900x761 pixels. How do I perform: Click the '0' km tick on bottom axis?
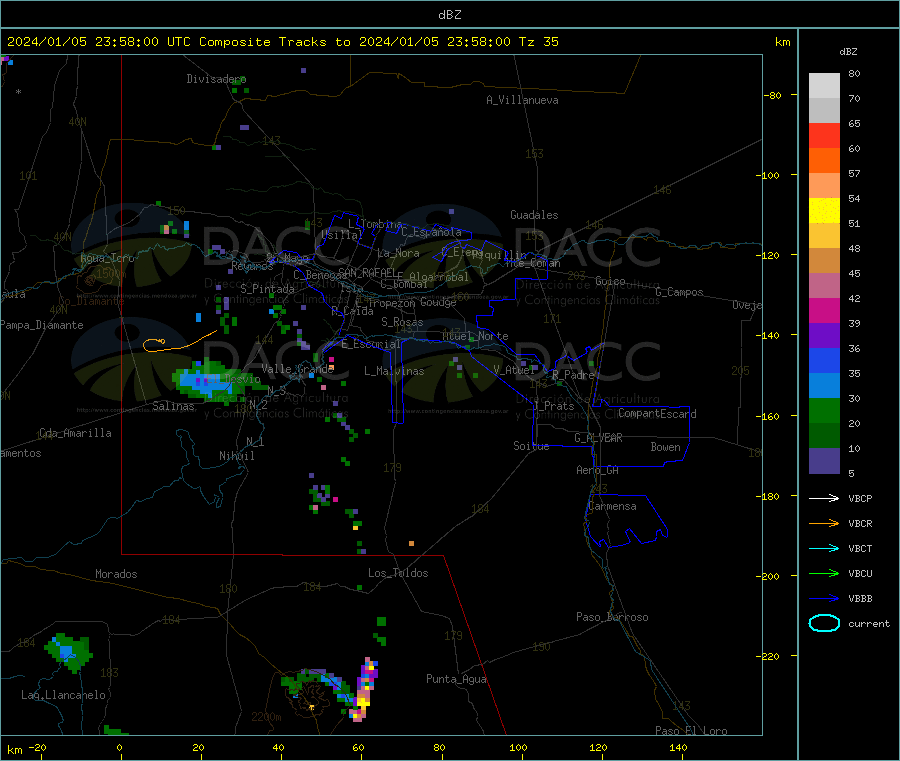click(119, 747)
